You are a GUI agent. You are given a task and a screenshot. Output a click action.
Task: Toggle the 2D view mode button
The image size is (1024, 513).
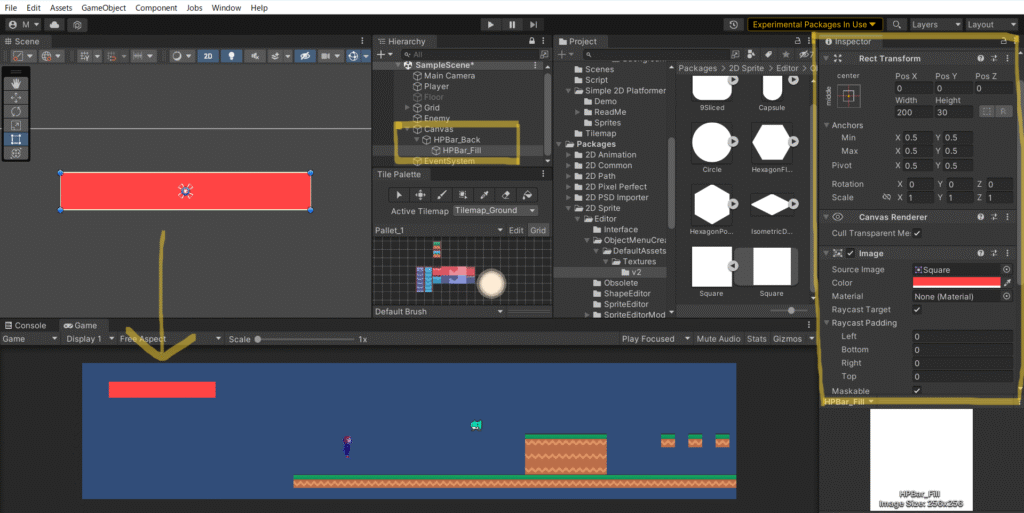207,56
